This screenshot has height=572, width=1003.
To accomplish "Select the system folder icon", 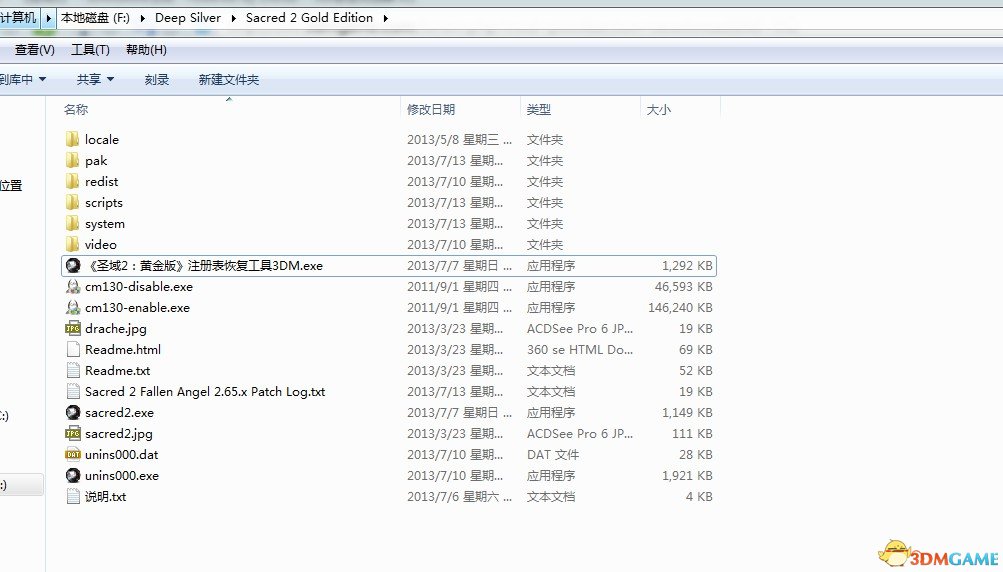I will tap(73, 224).
